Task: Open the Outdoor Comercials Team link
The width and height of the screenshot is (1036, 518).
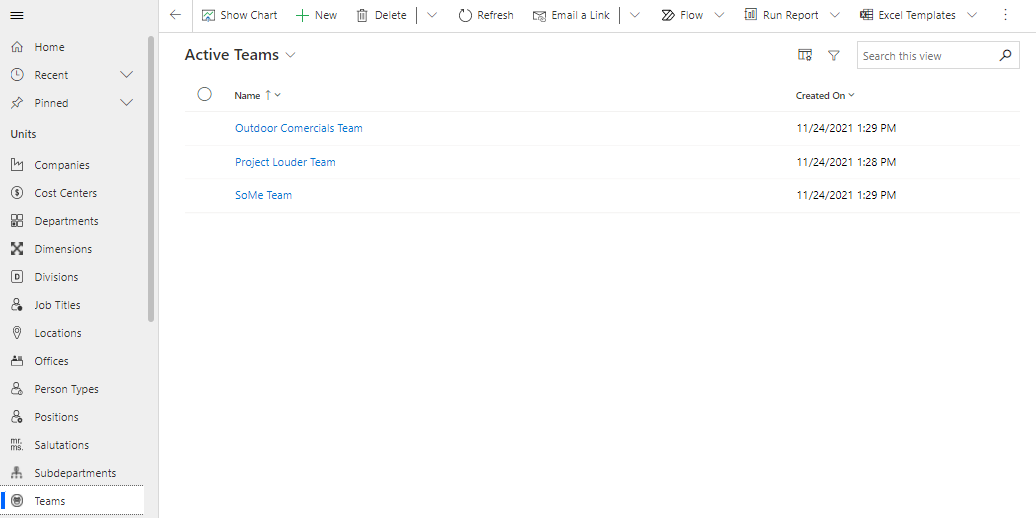Action: click(x=298, y=128)
